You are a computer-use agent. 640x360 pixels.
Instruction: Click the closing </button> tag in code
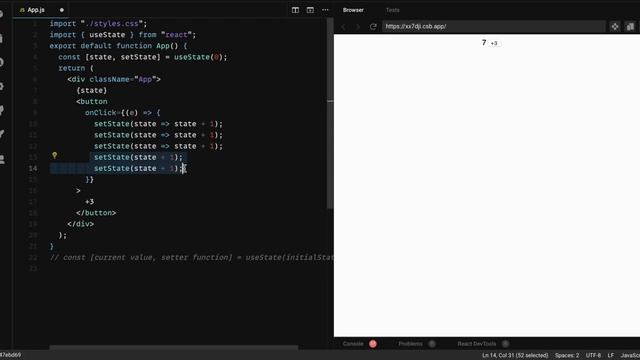(96, 213)
